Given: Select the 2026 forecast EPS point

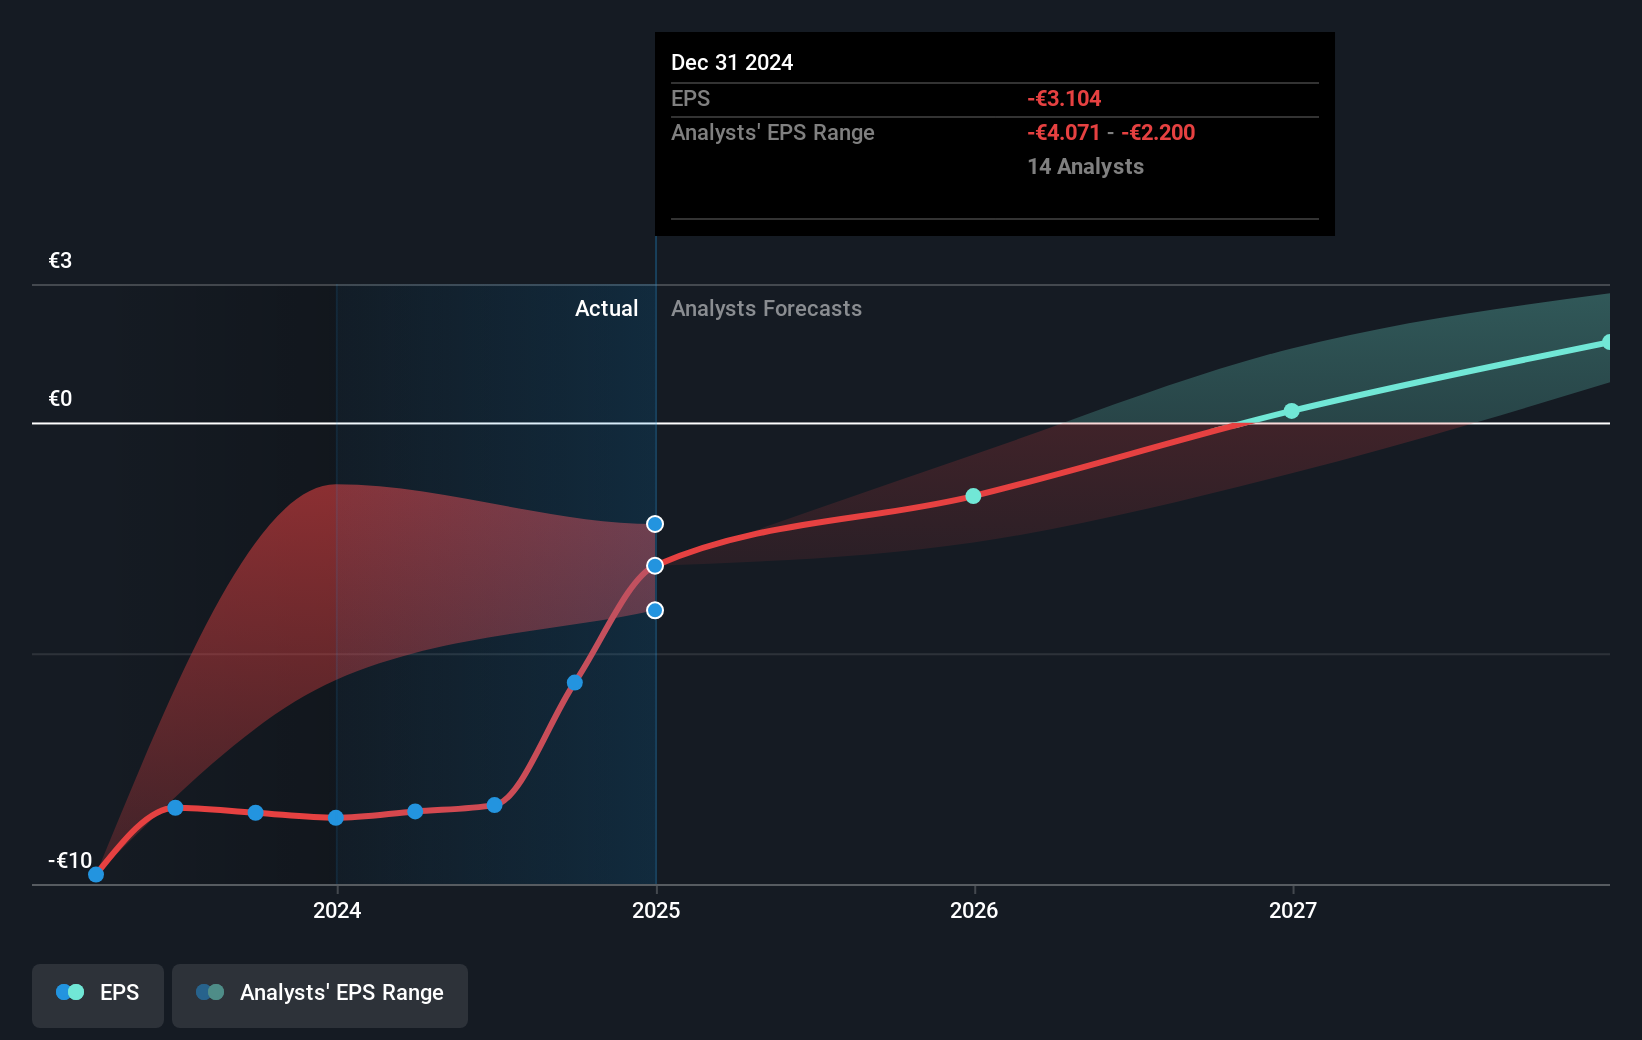Looking at the screenshot, I should click(x=974, y=496).
